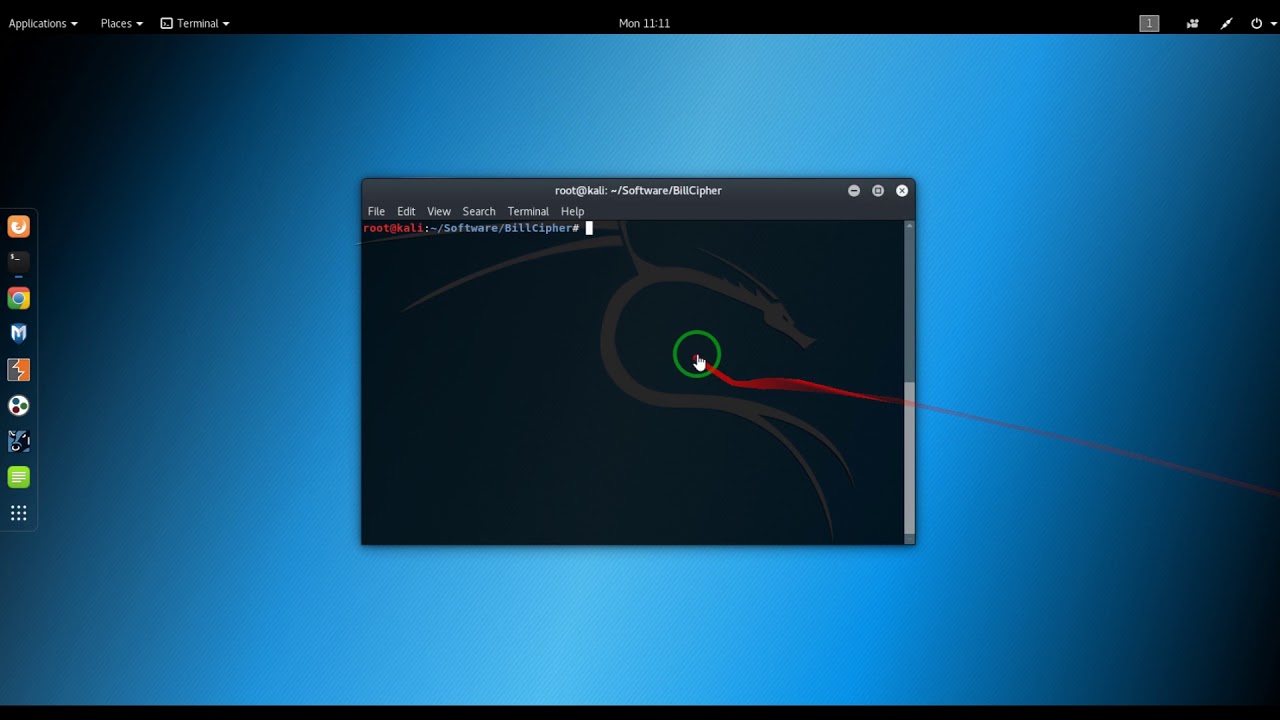Open Metasploit from the dock
The image size is (1280, 720).
pyautogui.click(x=18, y=334)
